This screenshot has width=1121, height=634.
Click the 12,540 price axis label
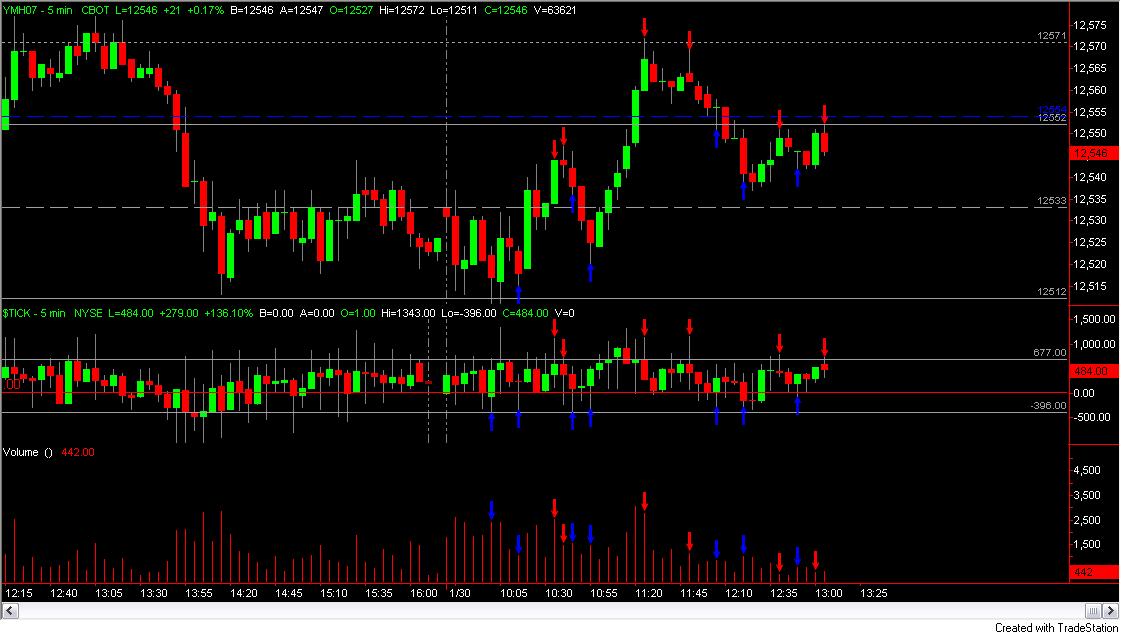[x=1091, y=177]
